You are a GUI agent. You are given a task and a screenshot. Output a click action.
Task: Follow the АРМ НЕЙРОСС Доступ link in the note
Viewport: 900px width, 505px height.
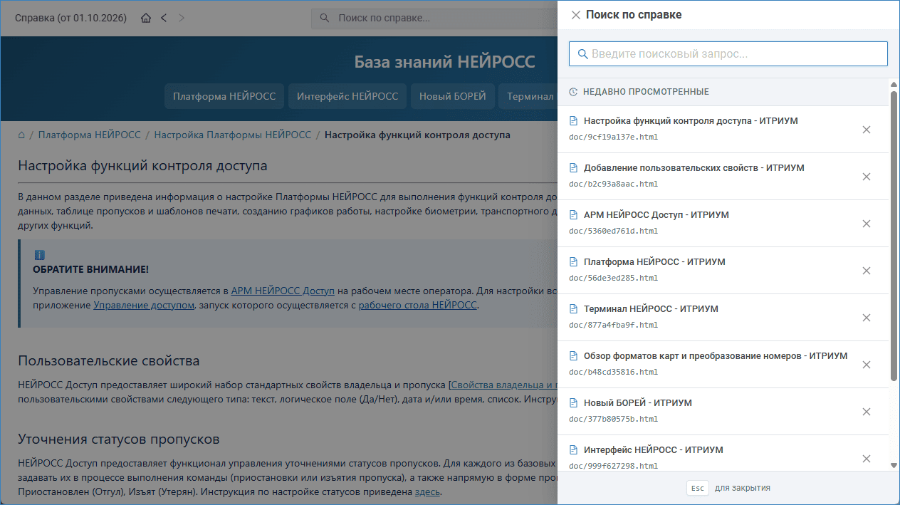pyautogui.click(x=282, y=291)
